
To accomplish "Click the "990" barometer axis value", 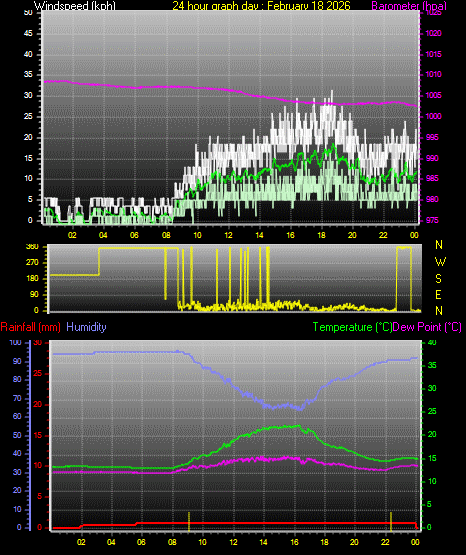I will [x=432, y=158].
